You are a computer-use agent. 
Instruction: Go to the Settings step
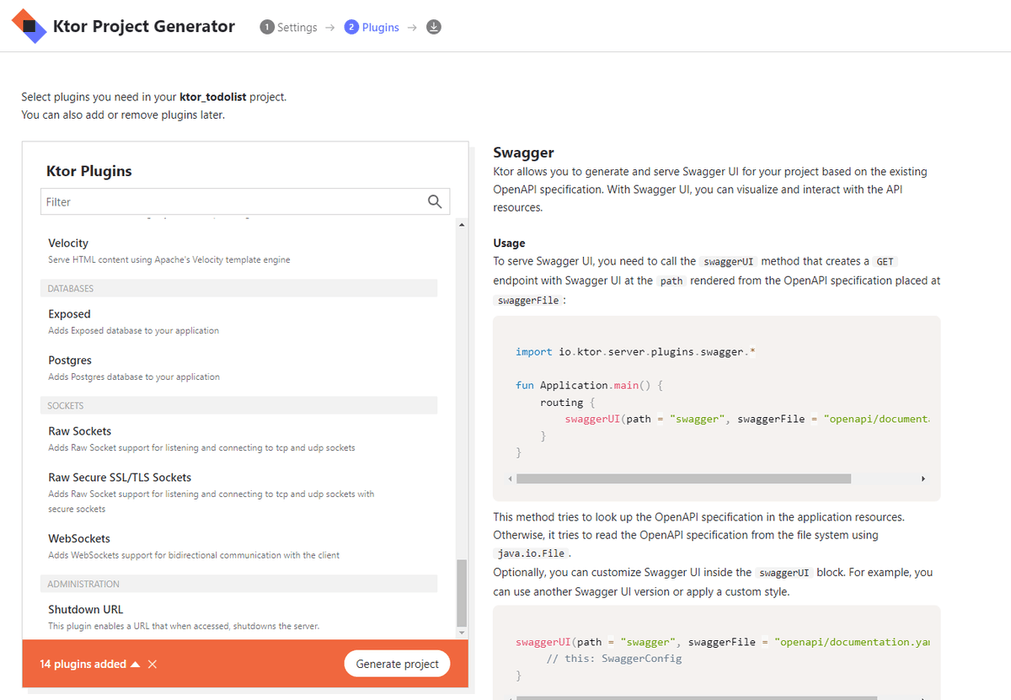point(289,27)
